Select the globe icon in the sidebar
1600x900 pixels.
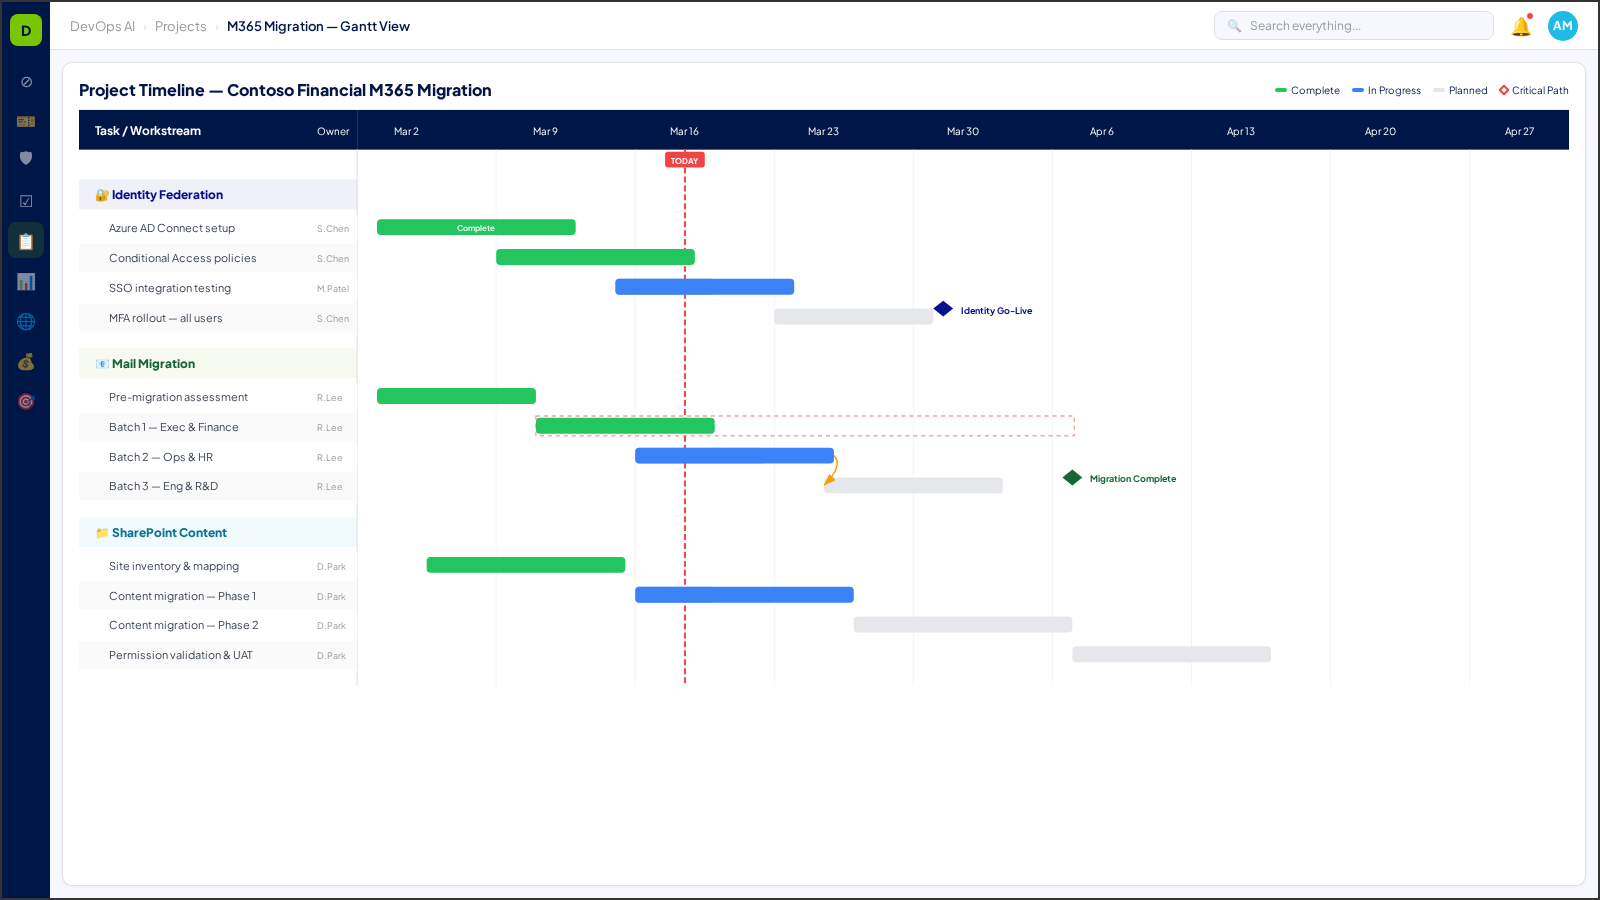(x=25, y=321)
